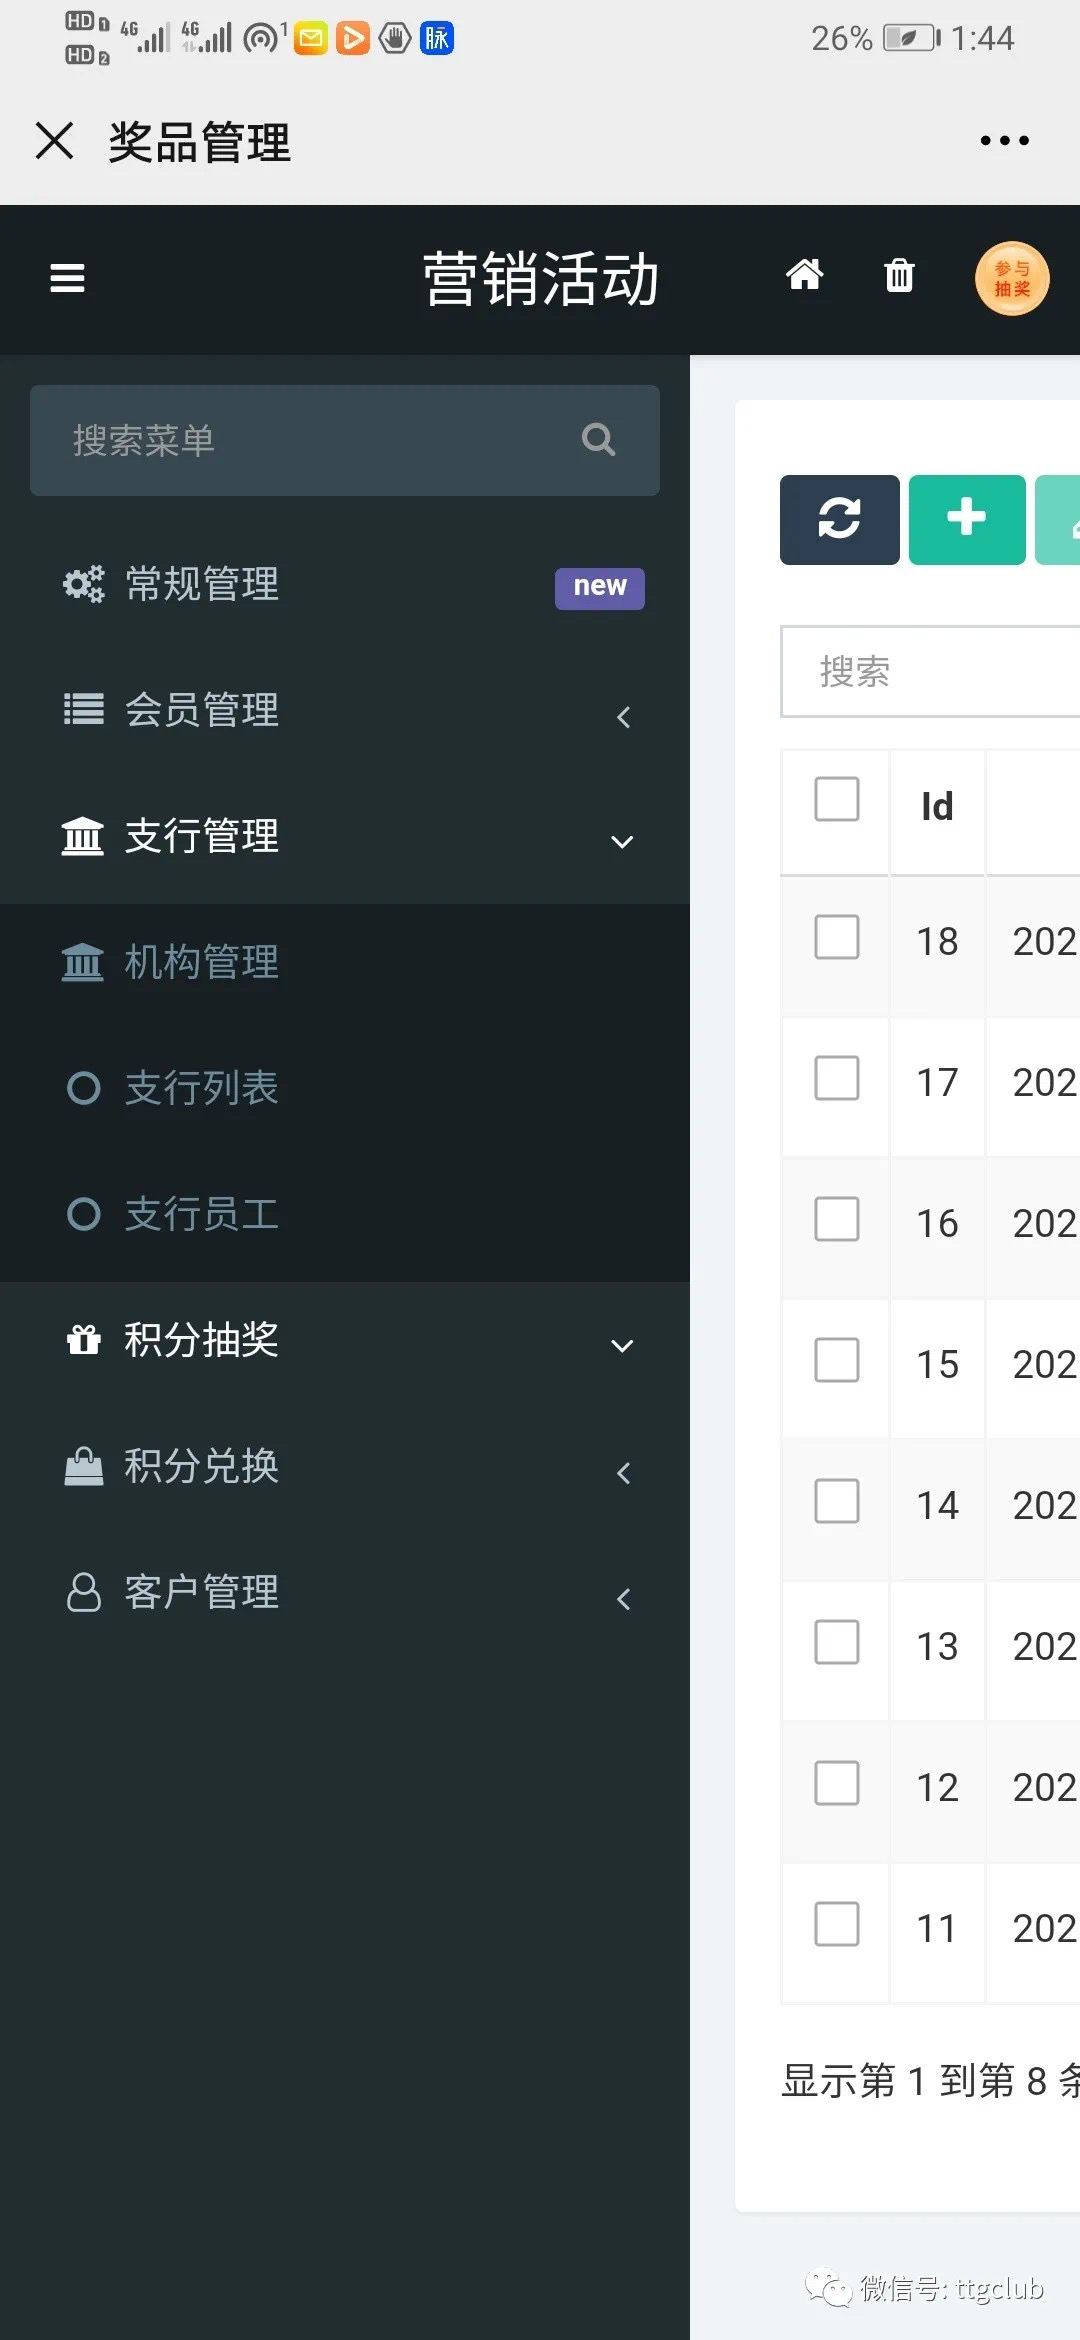Viewport: 1080px width, 2340px height.
Task: Focus the 搜索 table search field
Action: point(930,672)
